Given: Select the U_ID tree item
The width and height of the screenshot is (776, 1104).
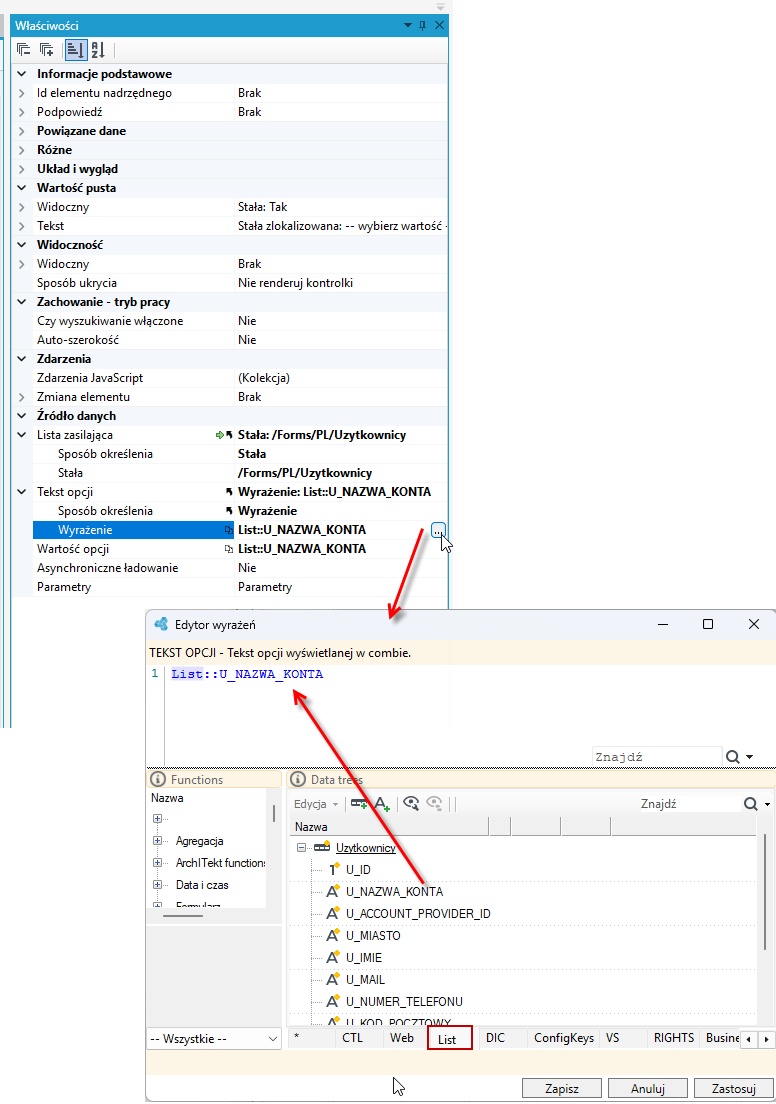Looking at the screenshot, I should point(358,870).
